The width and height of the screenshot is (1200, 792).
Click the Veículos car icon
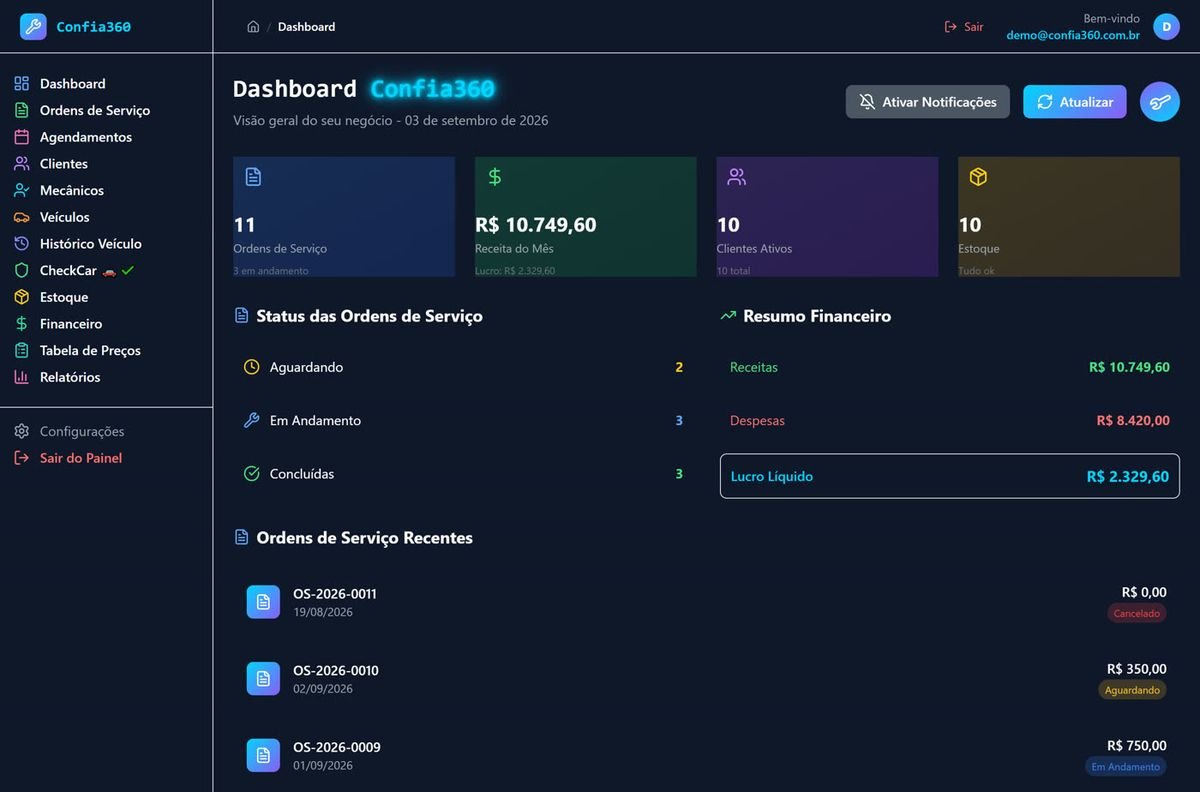pos(21,217)
